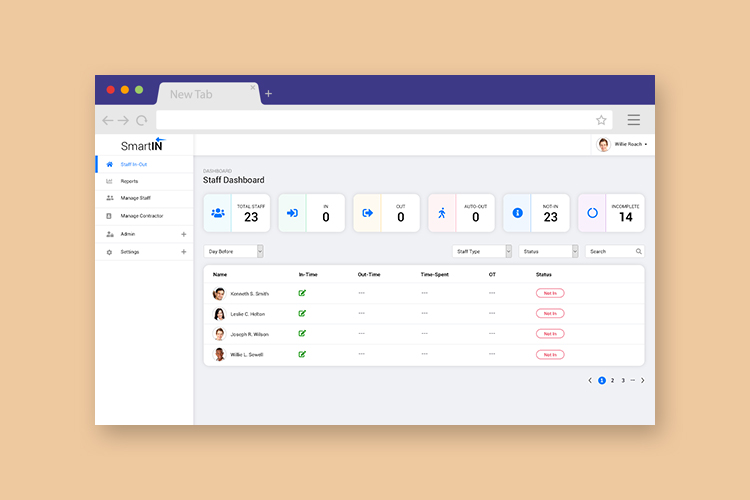Click the Total Staff people icon card

pyautogui.click(x=217, y=213)
